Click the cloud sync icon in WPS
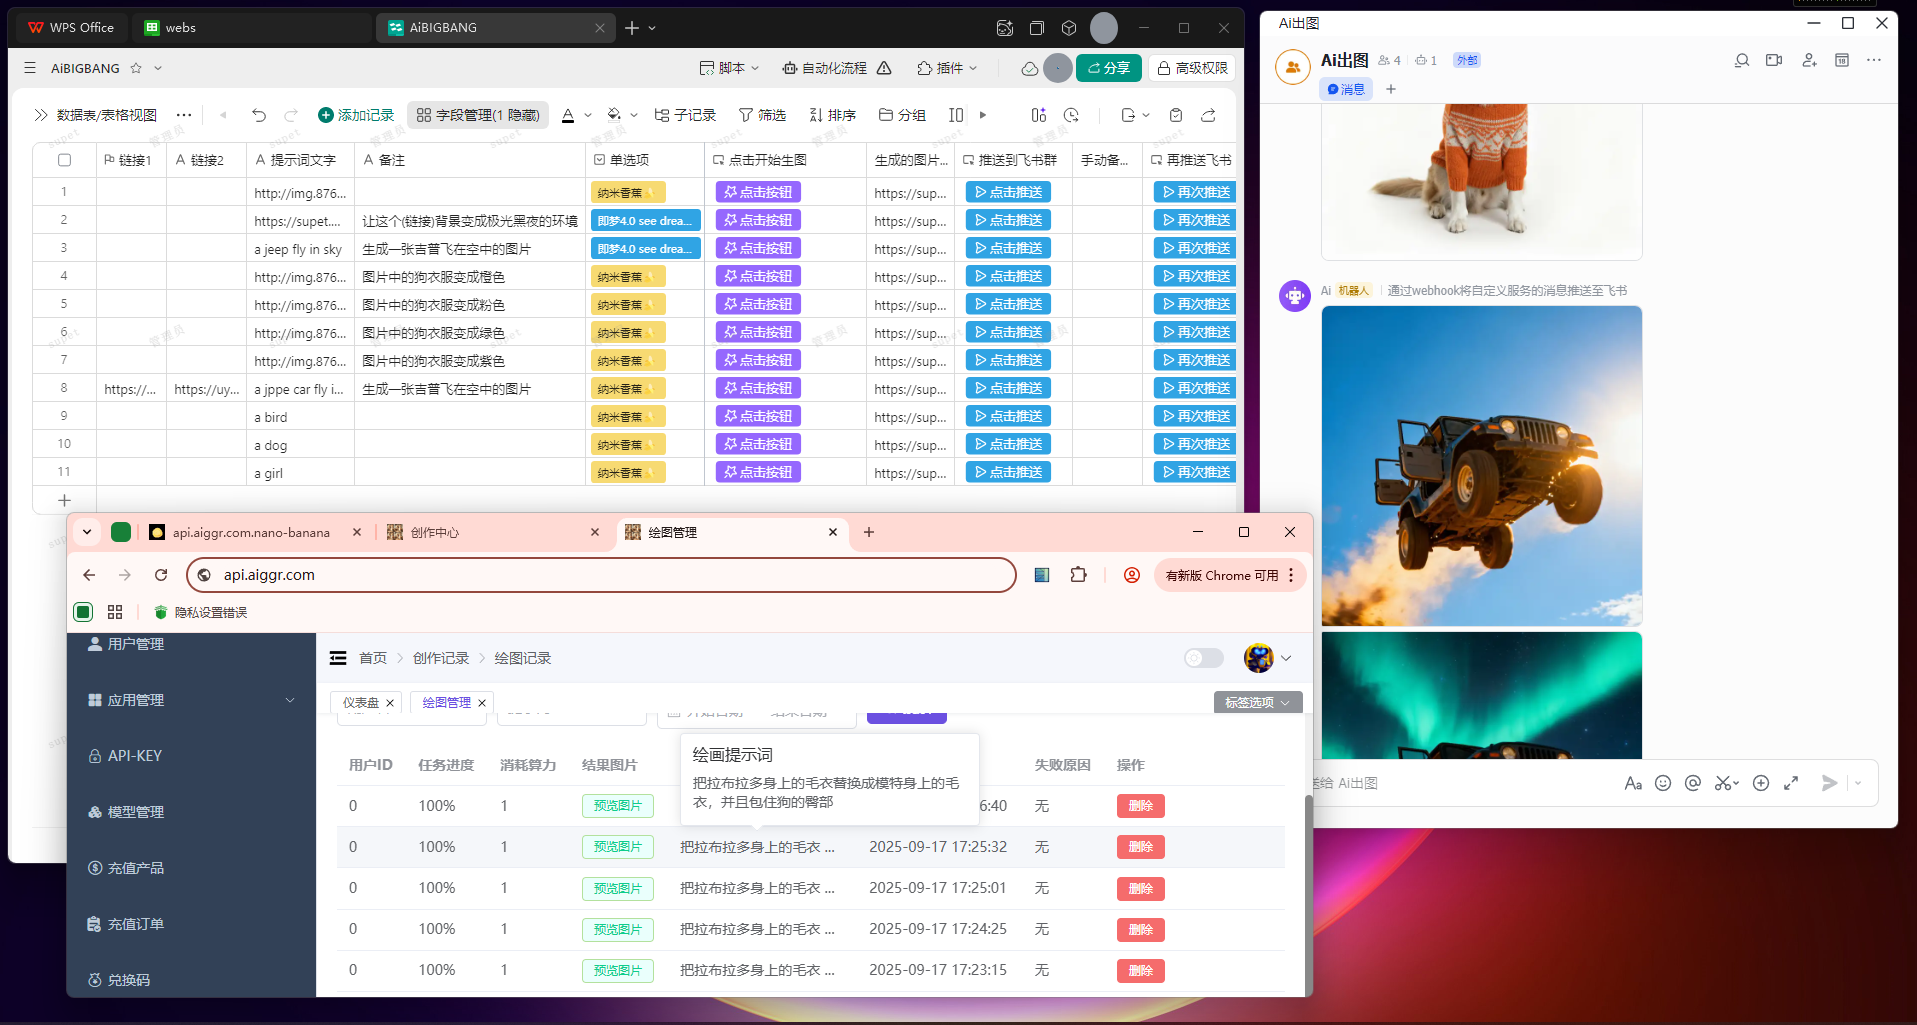 pyautogui.click(x=1029, y=68)
